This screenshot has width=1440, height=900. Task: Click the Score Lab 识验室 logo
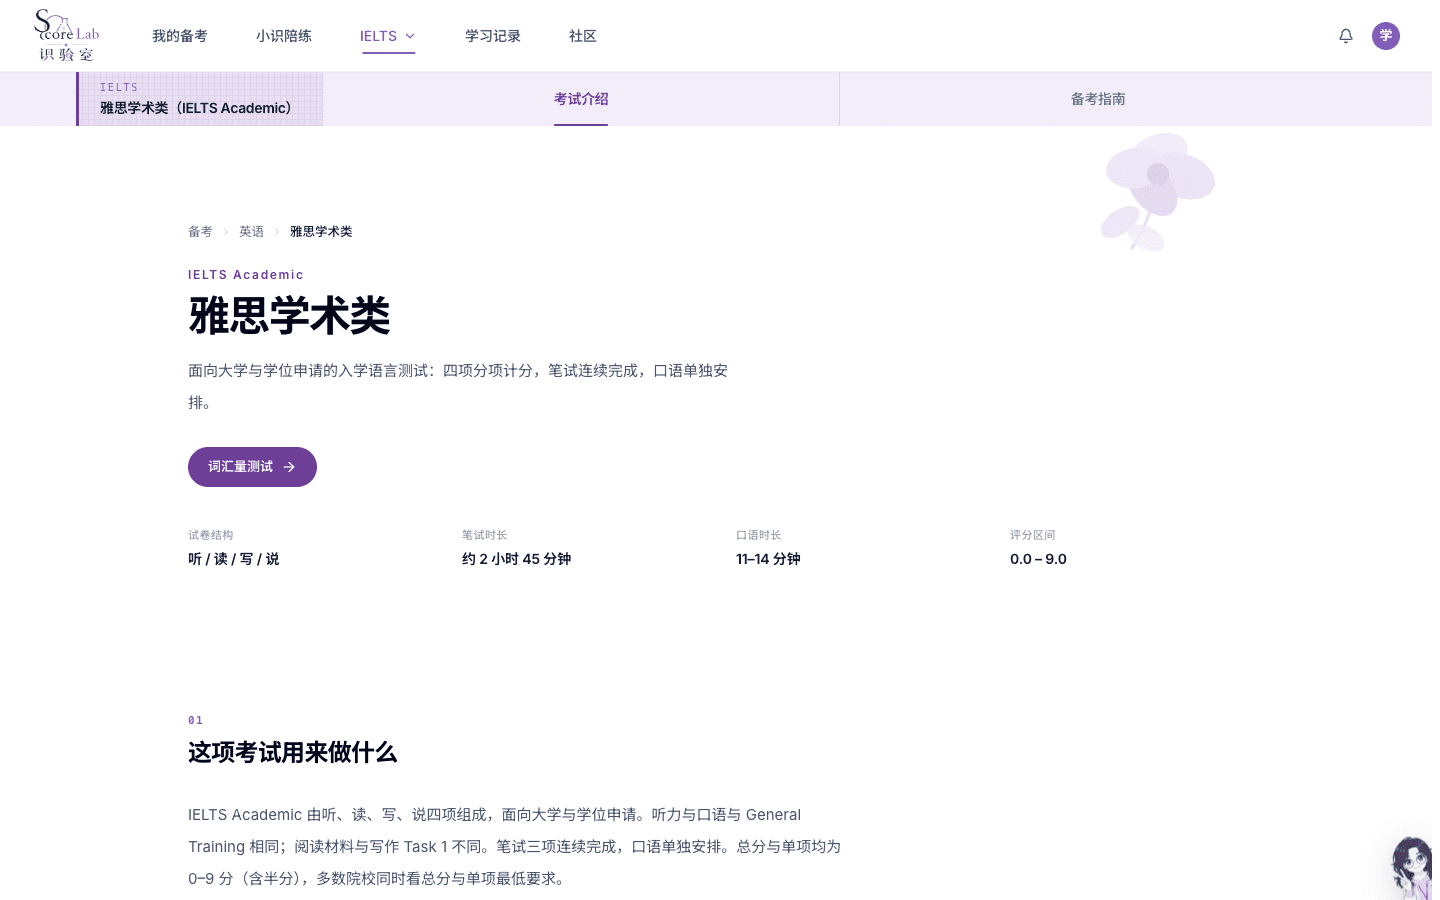[66, 36]
